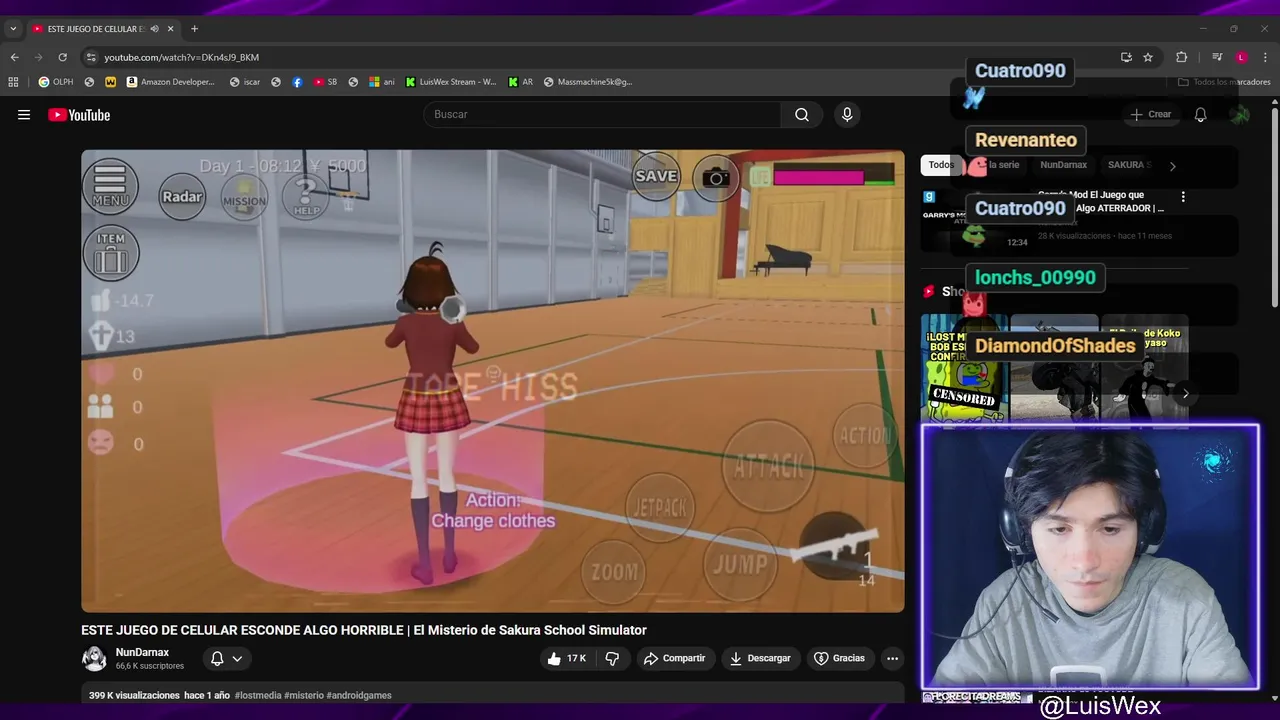Open NunDarnax channel avatar below video

pyautogui.click(x=94, y=658)
